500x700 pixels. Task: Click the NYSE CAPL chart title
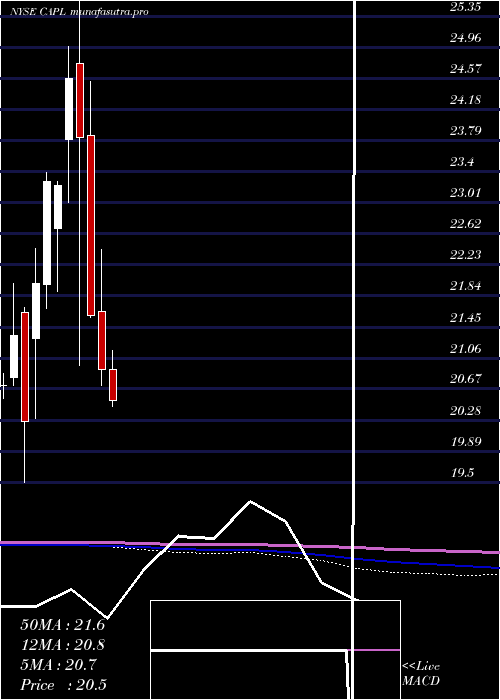tap(80, 12)
